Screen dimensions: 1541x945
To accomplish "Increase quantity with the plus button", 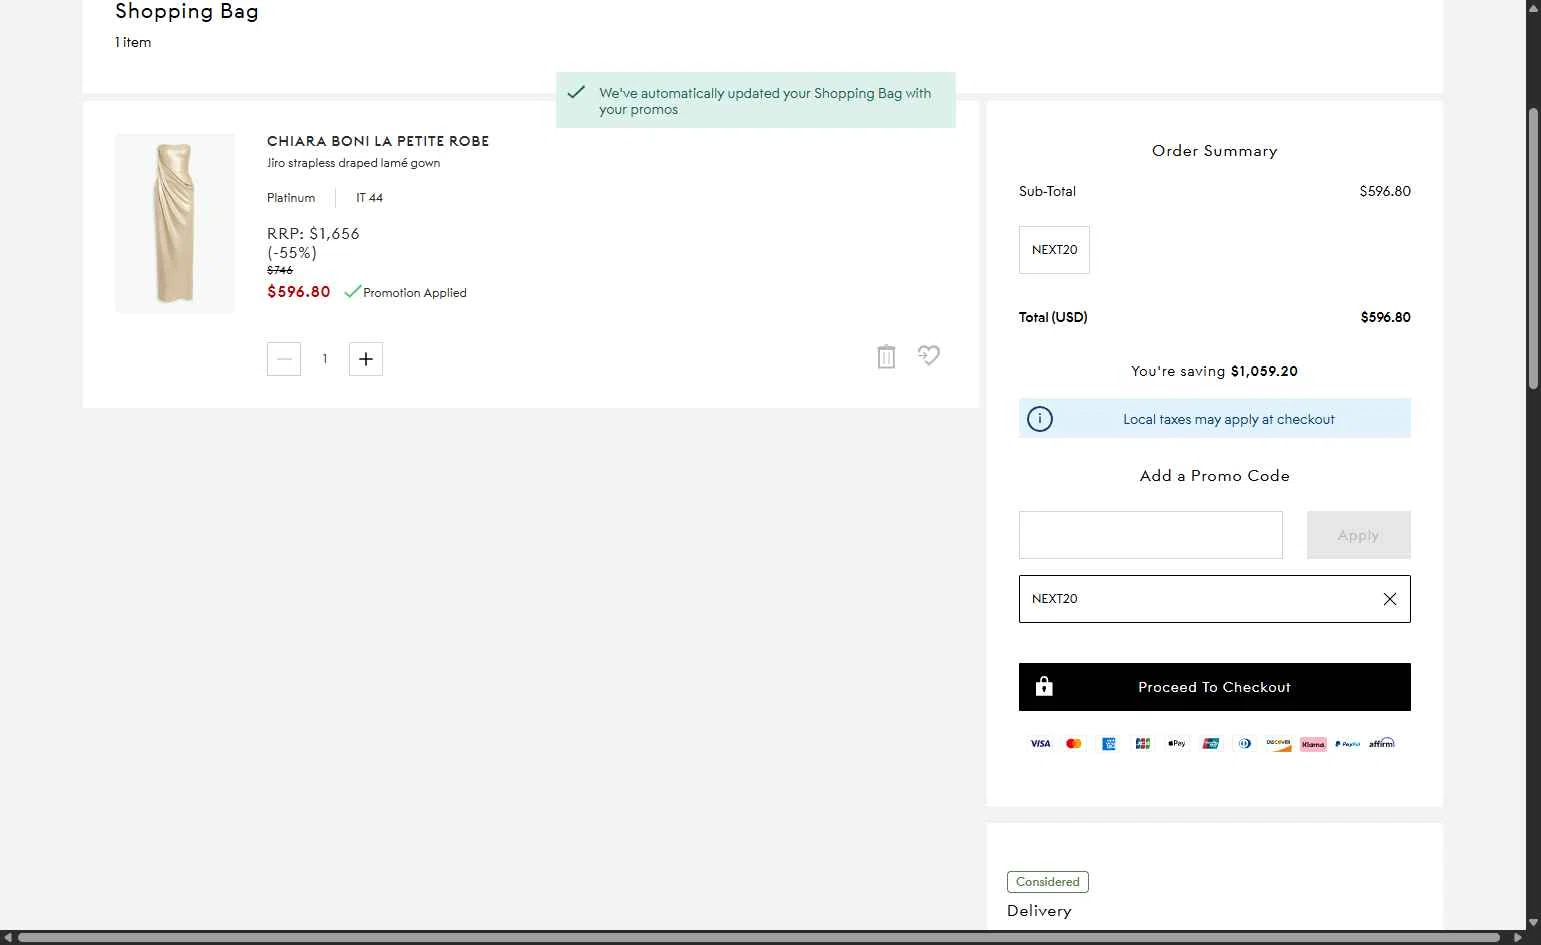I will point(366,359).
